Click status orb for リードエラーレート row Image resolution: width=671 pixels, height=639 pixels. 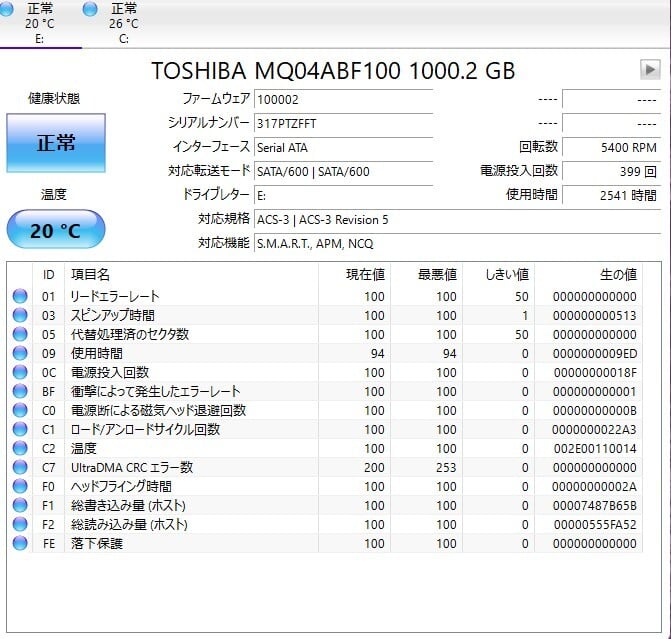coord(20,297)
